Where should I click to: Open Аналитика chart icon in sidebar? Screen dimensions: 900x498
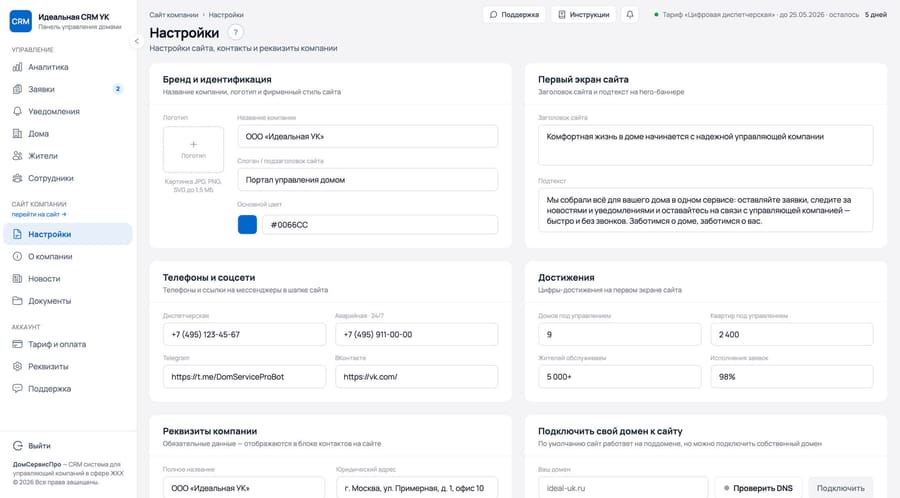coord(17,67)
